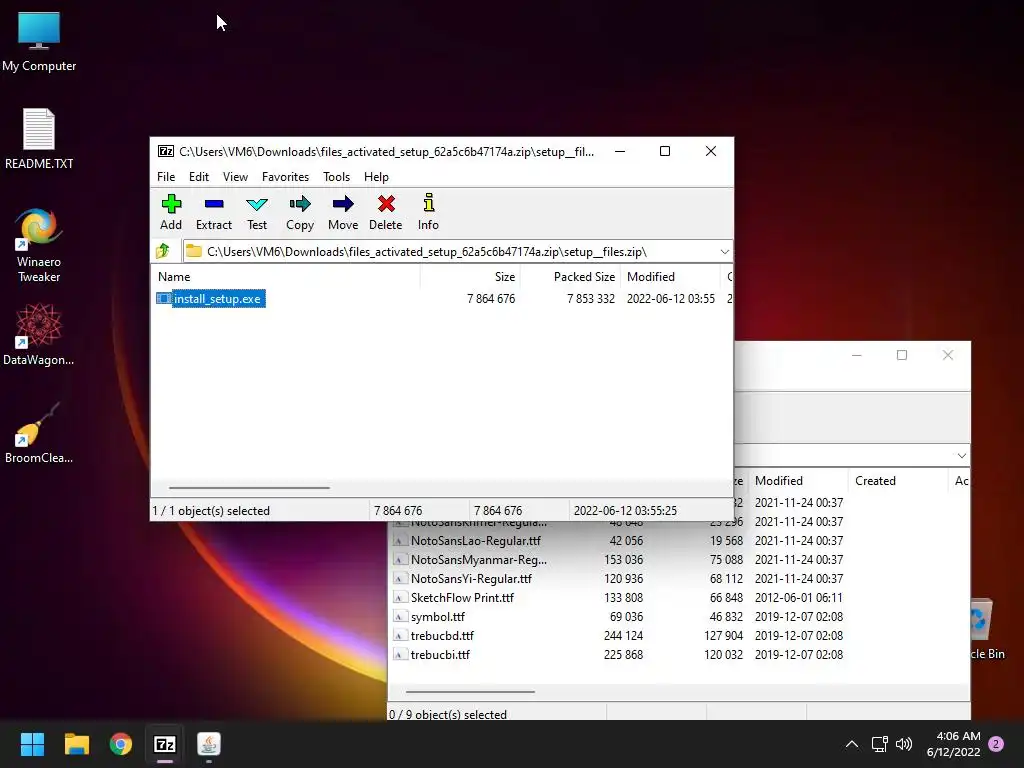The height and width of the screenshot is (768, 1024).
Task: Select trebucbi.ttf file
Action: click(440, 654)
